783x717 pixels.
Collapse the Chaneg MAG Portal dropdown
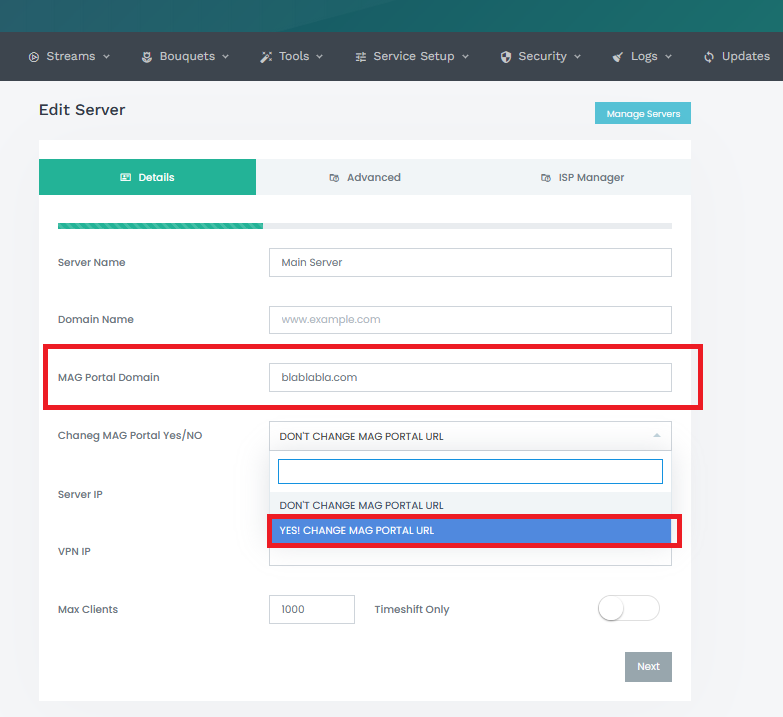coord(656,436)
